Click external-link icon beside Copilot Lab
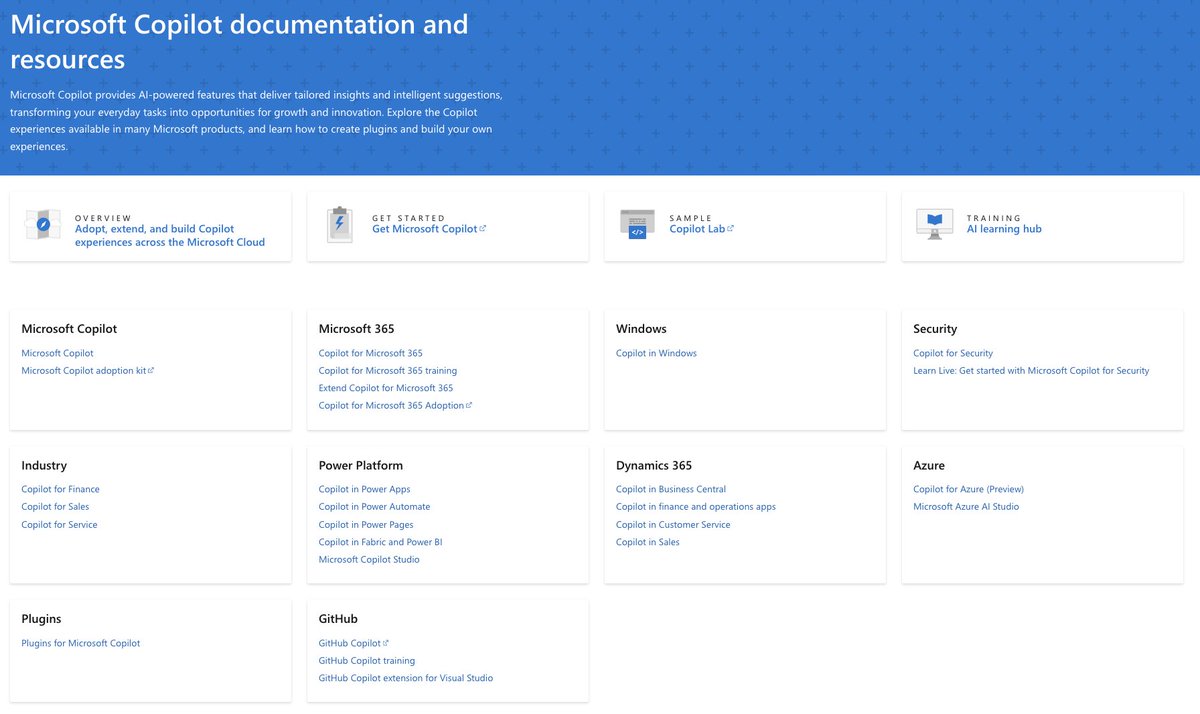1200x714 pixels. pyautogui.click(x=731, y=228)
